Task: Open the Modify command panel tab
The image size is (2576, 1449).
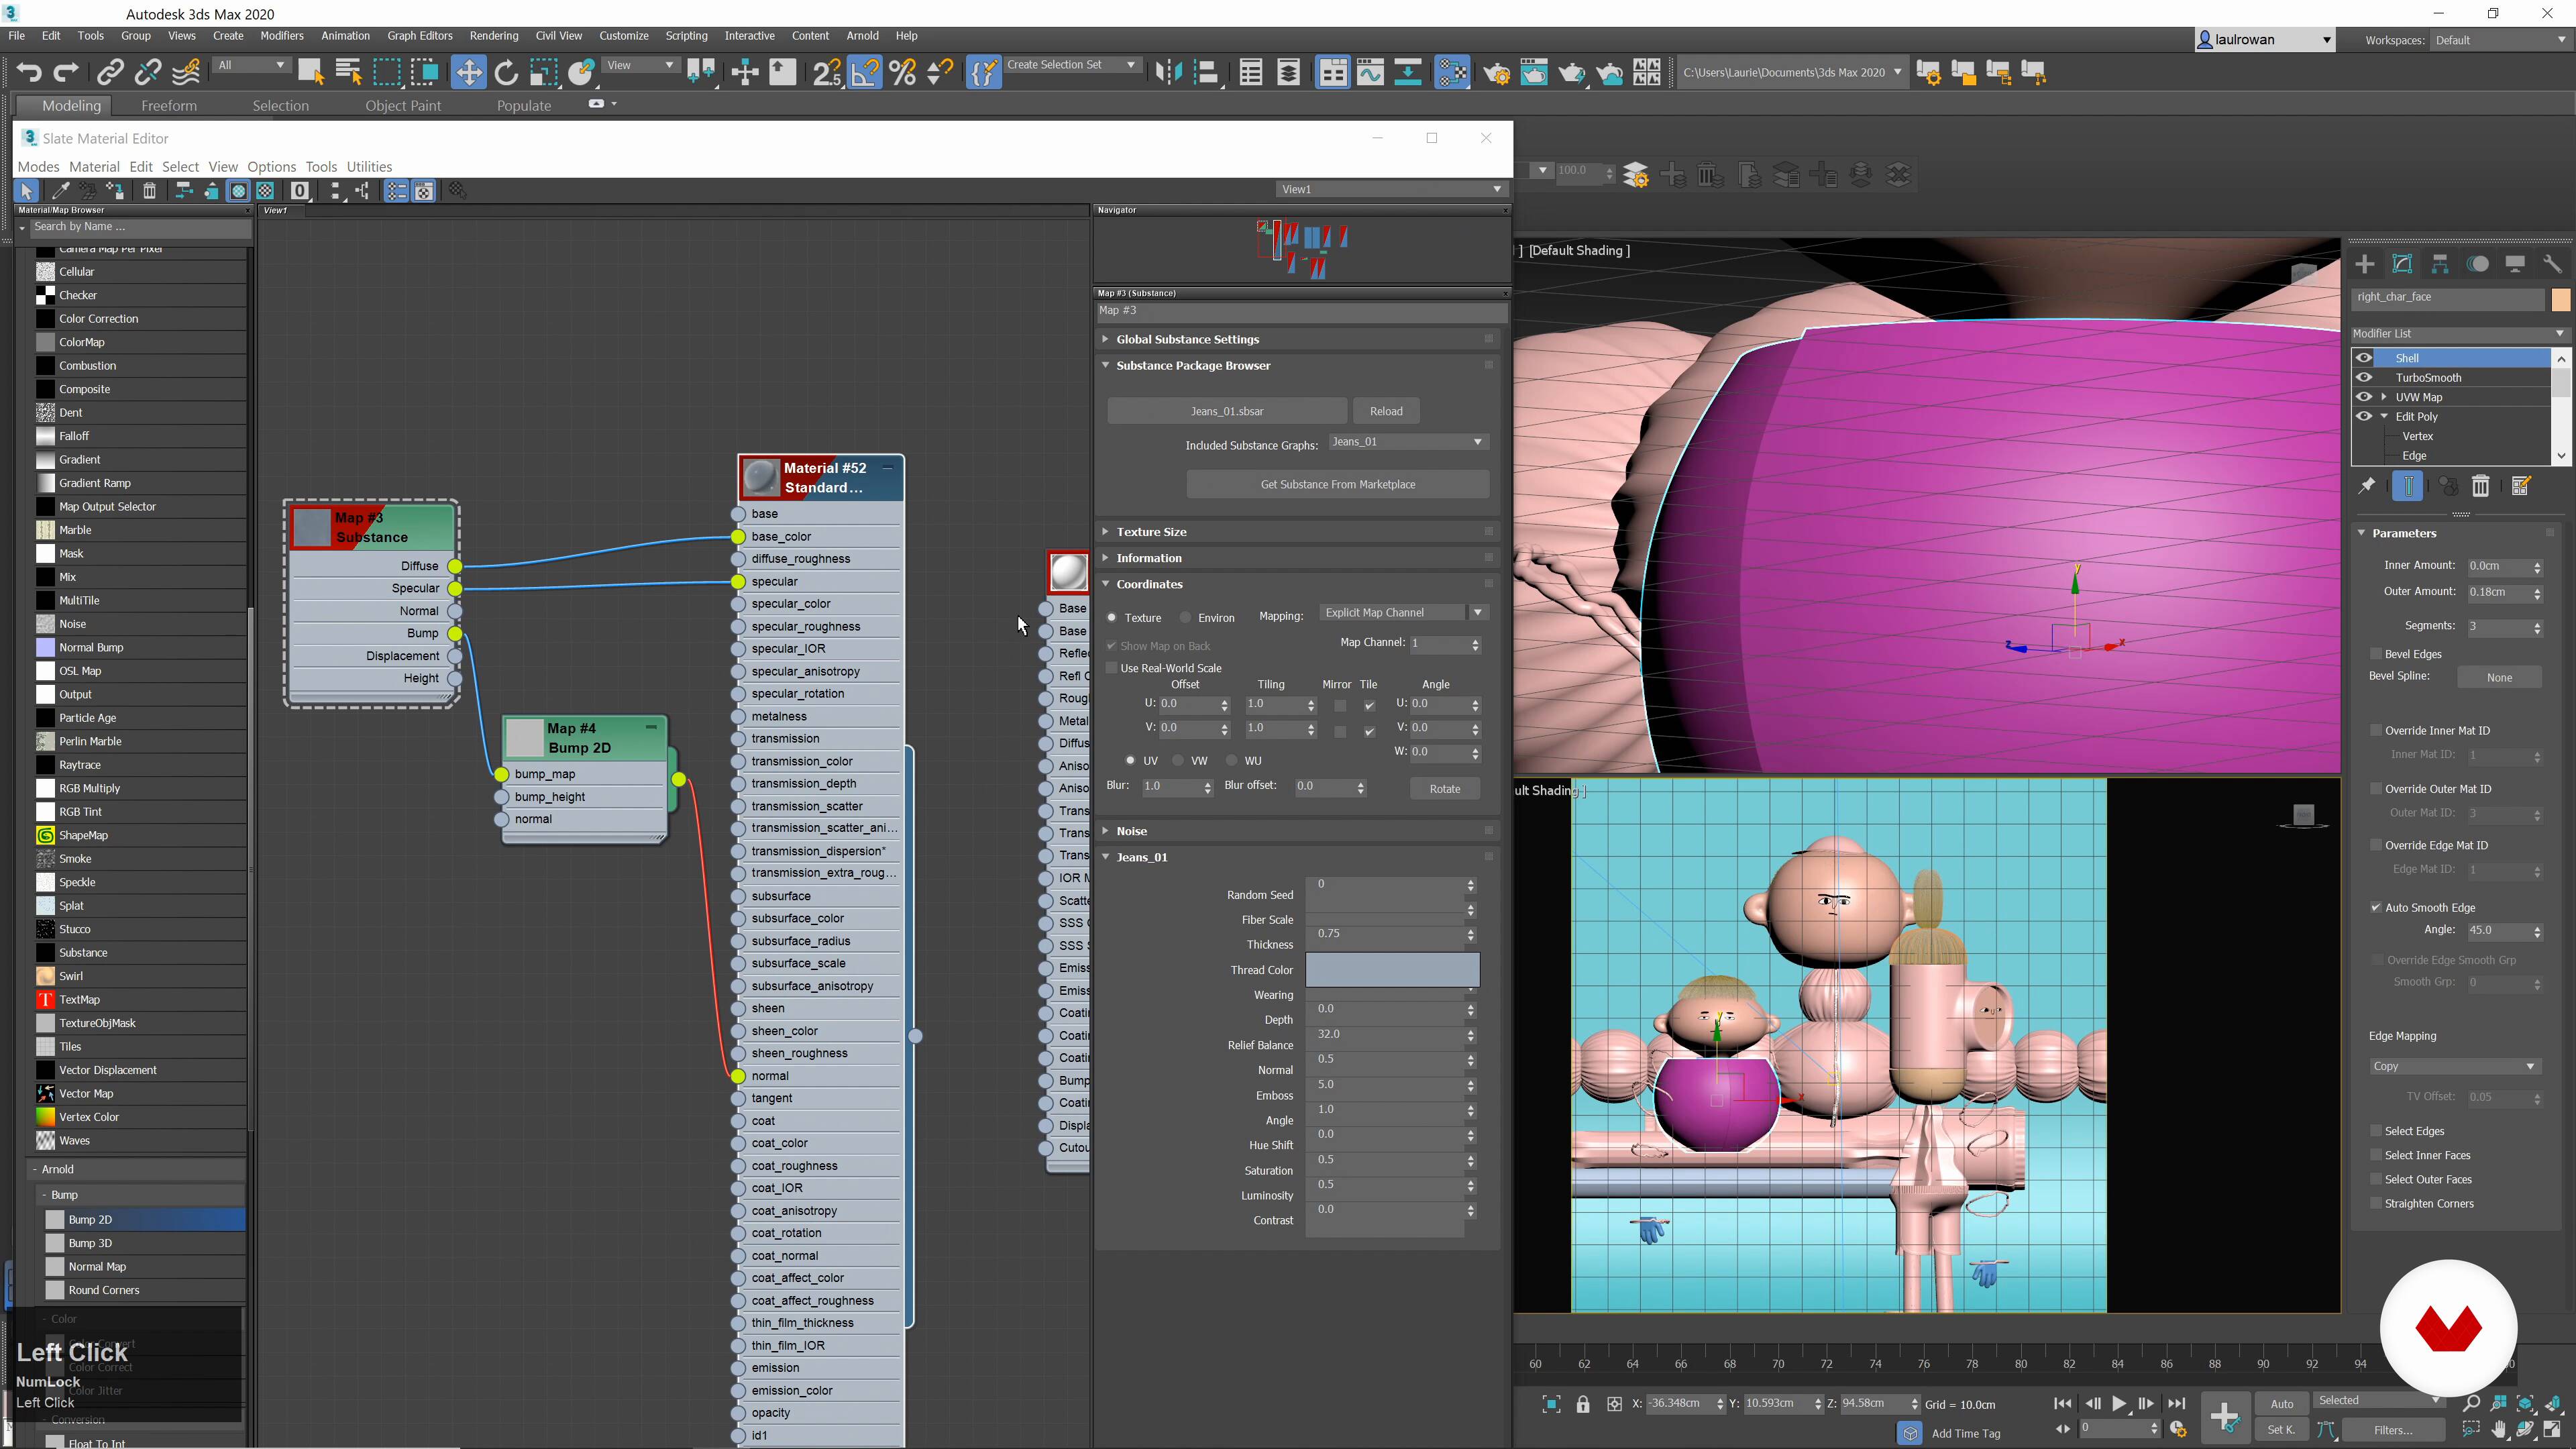Action: pos(2402,264)
